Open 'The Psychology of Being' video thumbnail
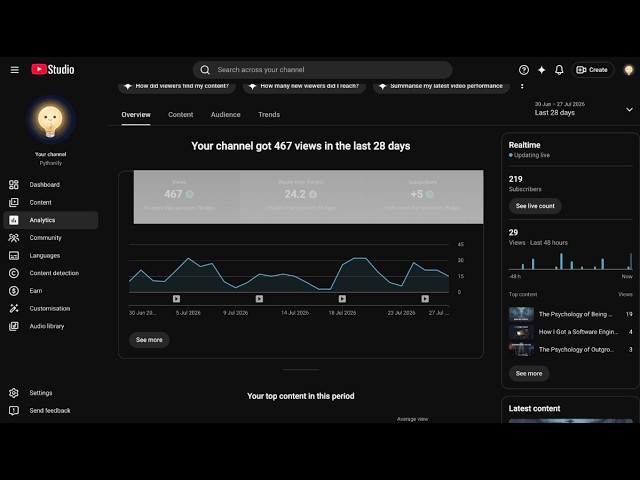640x480 pixels. (521, 314)
